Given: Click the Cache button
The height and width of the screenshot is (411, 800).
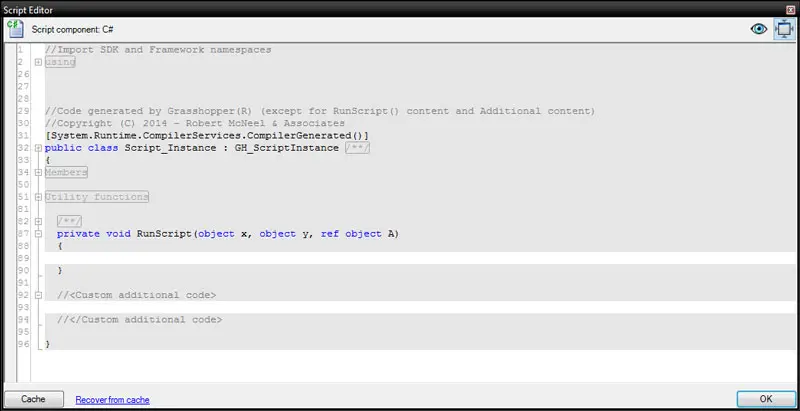Looking at the screenshot, I should coord(34,399).
